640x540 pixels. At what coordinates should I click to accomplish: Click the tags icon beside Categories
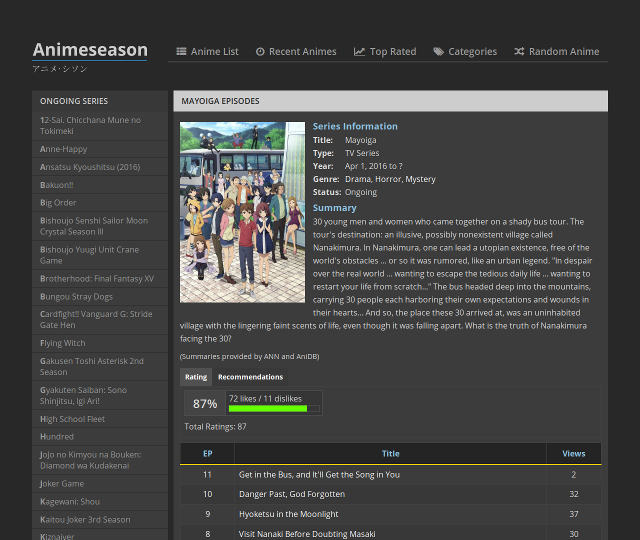tap(438, 51)
